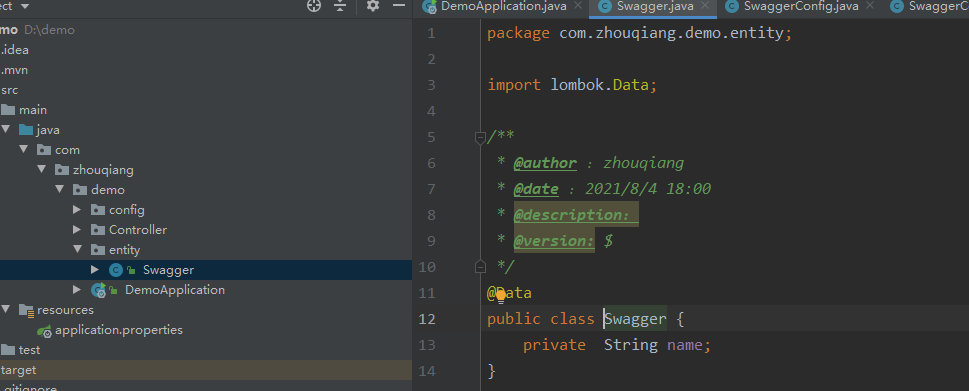Select the application.properties file

point(119,330)
